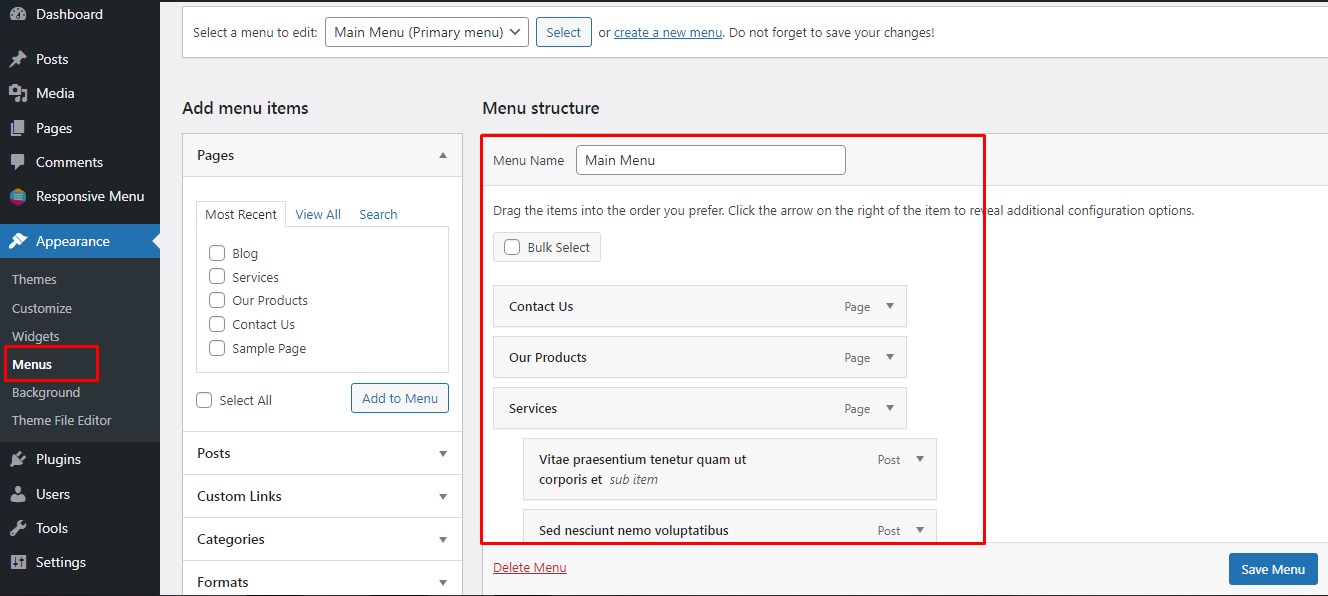Click the Responsive Menu plugin icon
1328x596 pixels.
(x=18, y=197)
